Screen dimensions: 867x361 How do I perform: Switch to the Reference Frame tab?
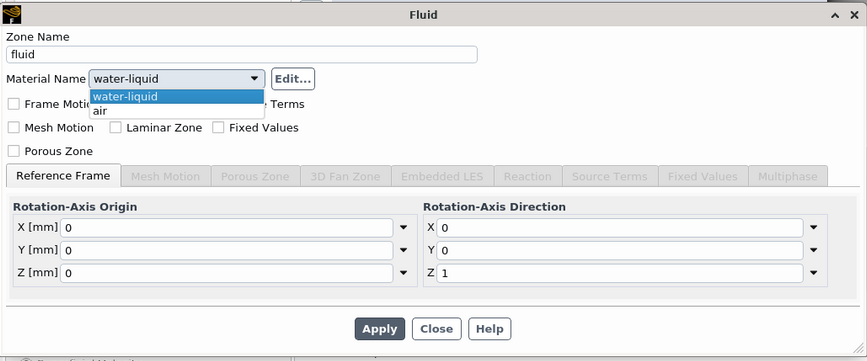[63, 176]
